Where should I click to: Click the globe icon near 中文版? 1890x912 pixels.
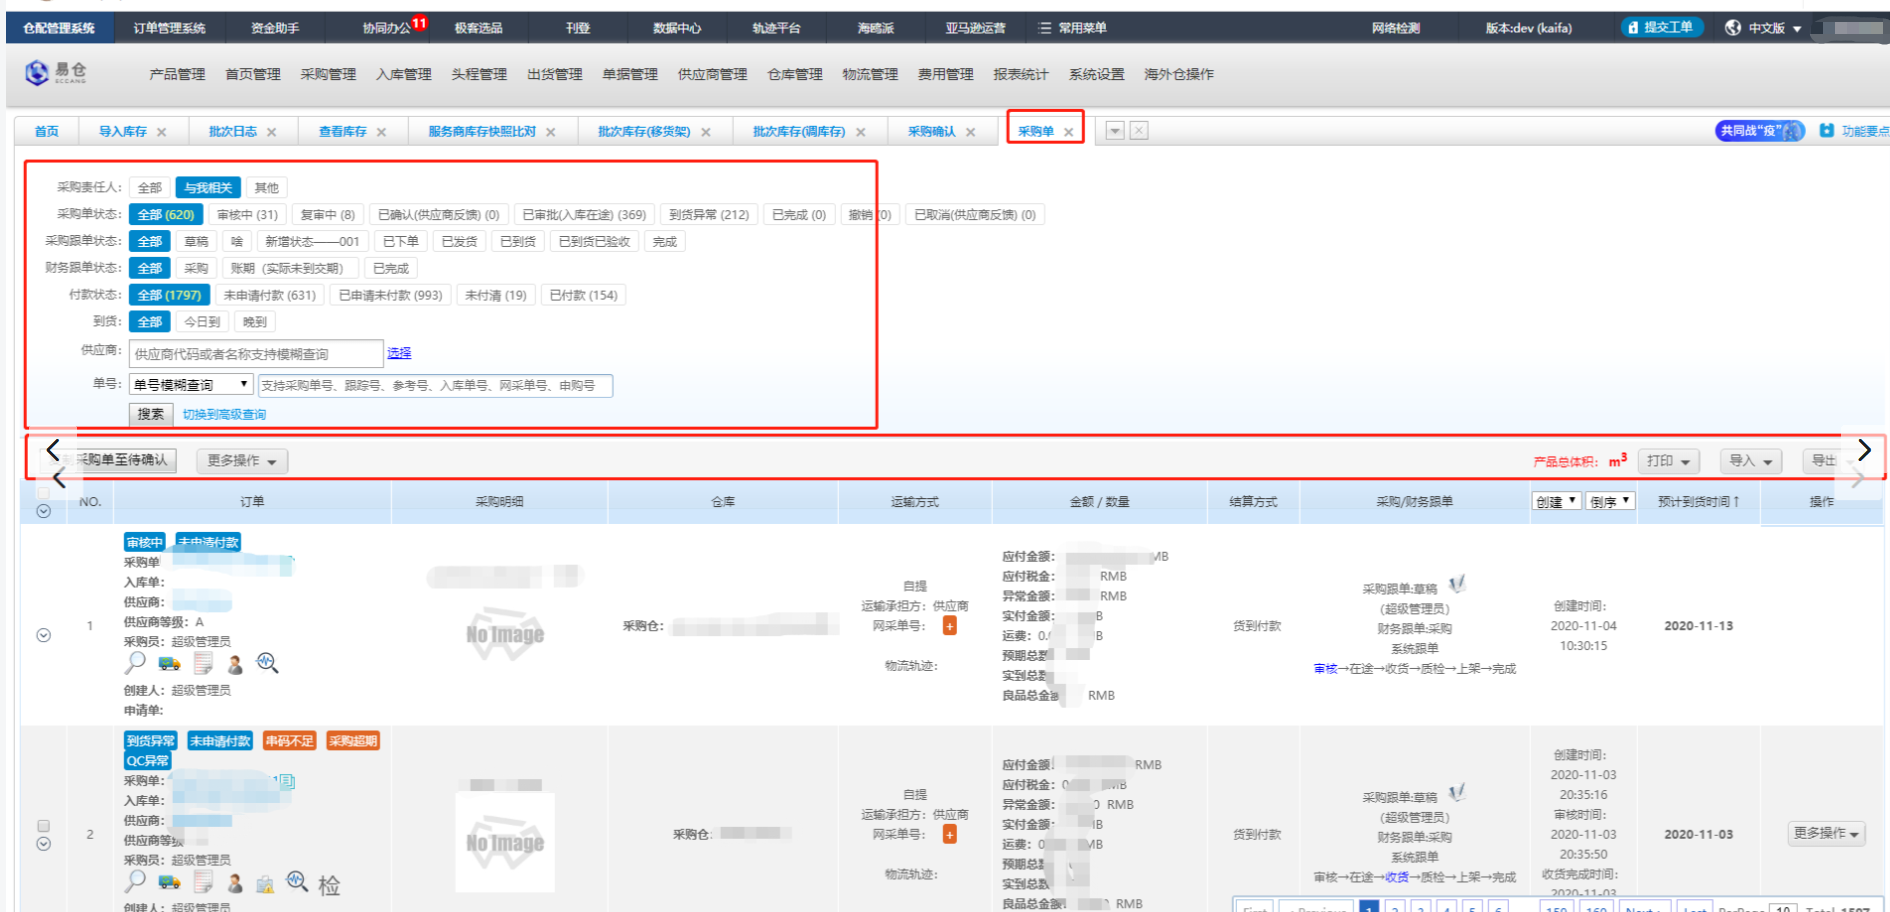coord(1733,28)
